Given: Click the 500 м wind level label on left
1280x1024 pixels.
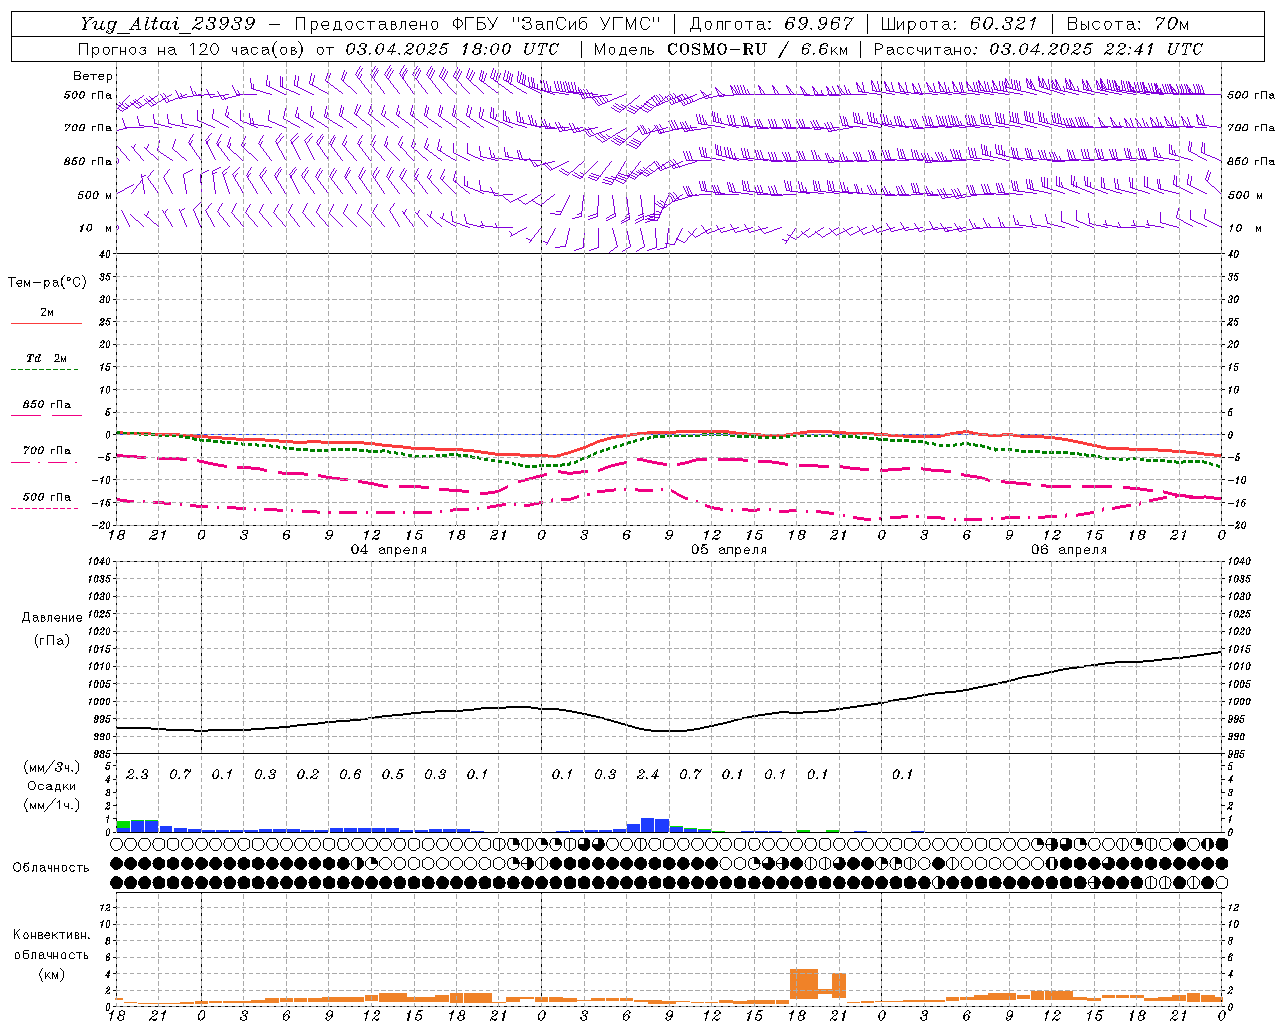Looking at the screenshot, I should click(x=96, y=195).
